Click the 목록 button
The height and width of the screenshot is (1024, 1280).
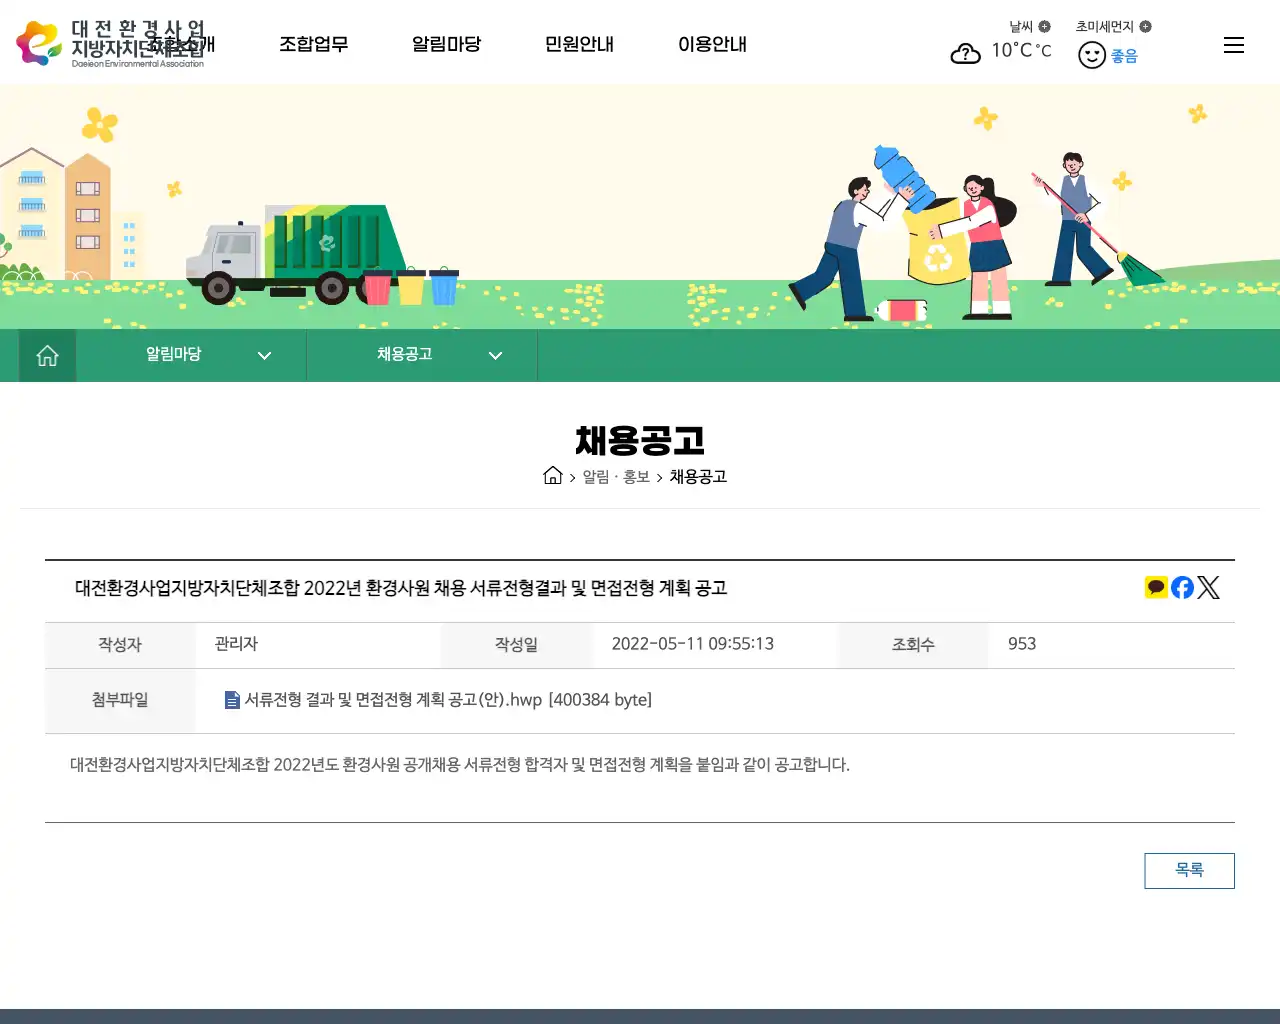point(1189,870)
